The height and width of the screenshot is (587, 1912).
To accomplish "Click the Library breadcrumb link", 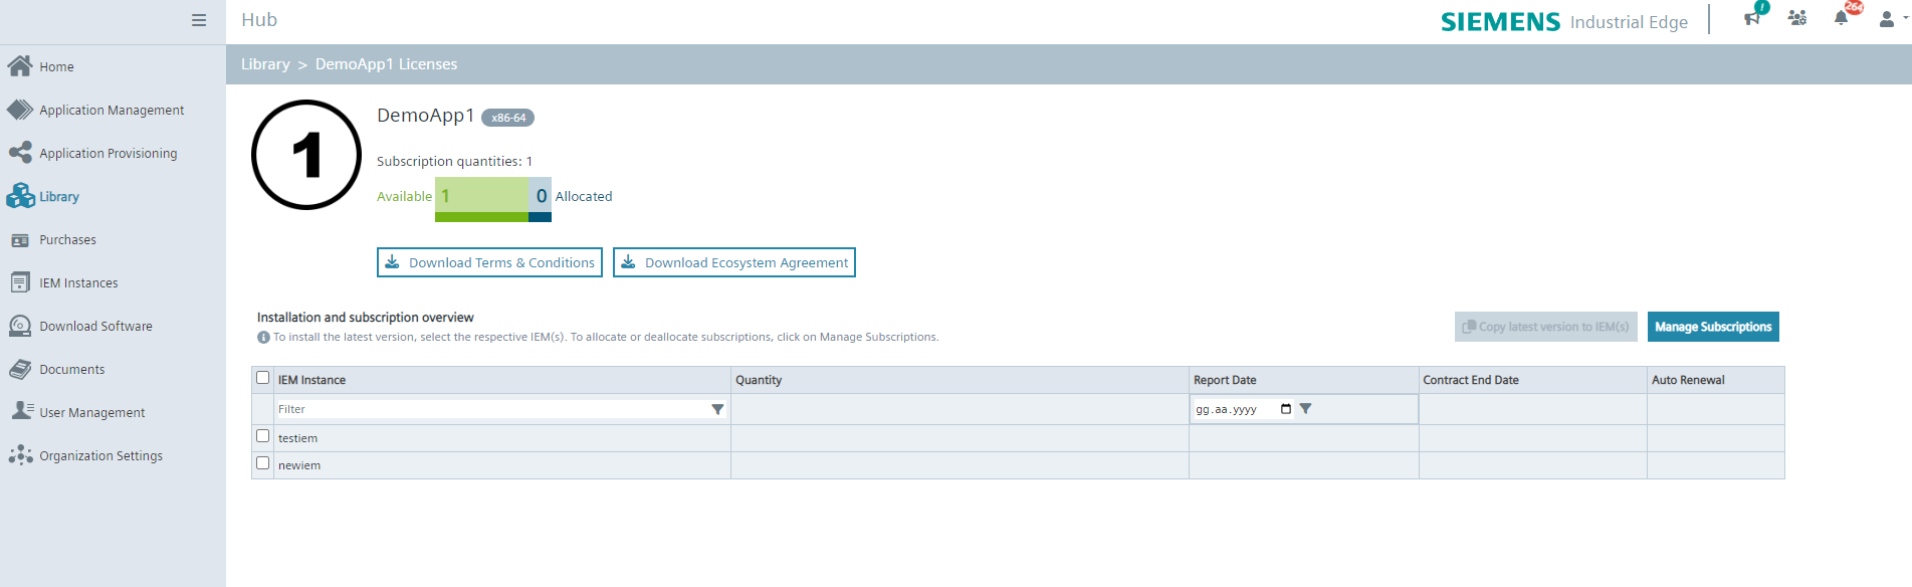I will click(x=265, y=64).
